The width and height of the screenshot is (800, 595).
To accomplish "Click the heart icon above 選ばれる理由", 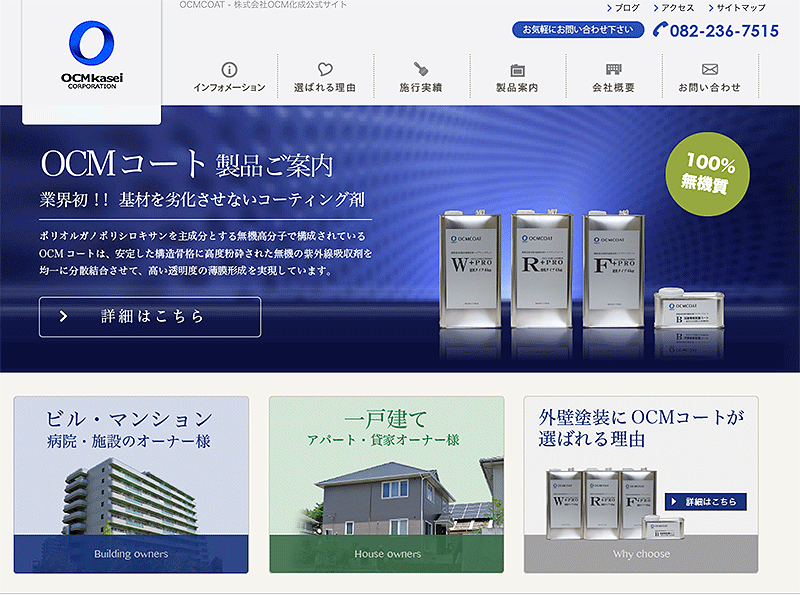I will [325, 69].
